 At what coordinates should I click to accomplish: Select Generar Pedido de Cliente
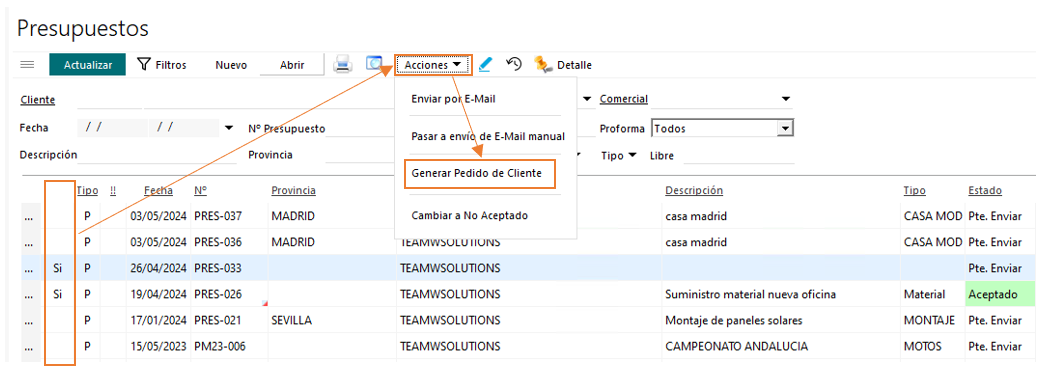[477, 173]
